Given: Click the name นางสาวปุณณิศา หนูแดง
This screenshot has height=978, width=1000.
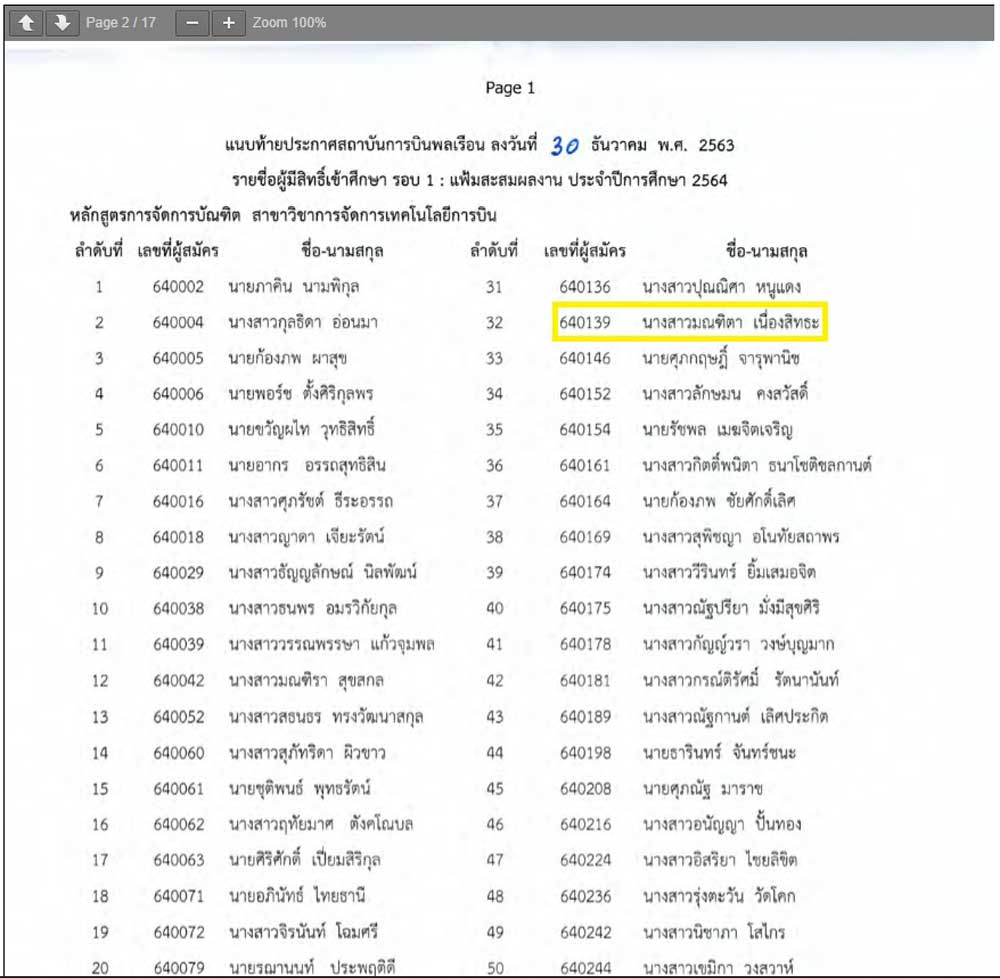Looking at the screenshot, I should 722,287.
